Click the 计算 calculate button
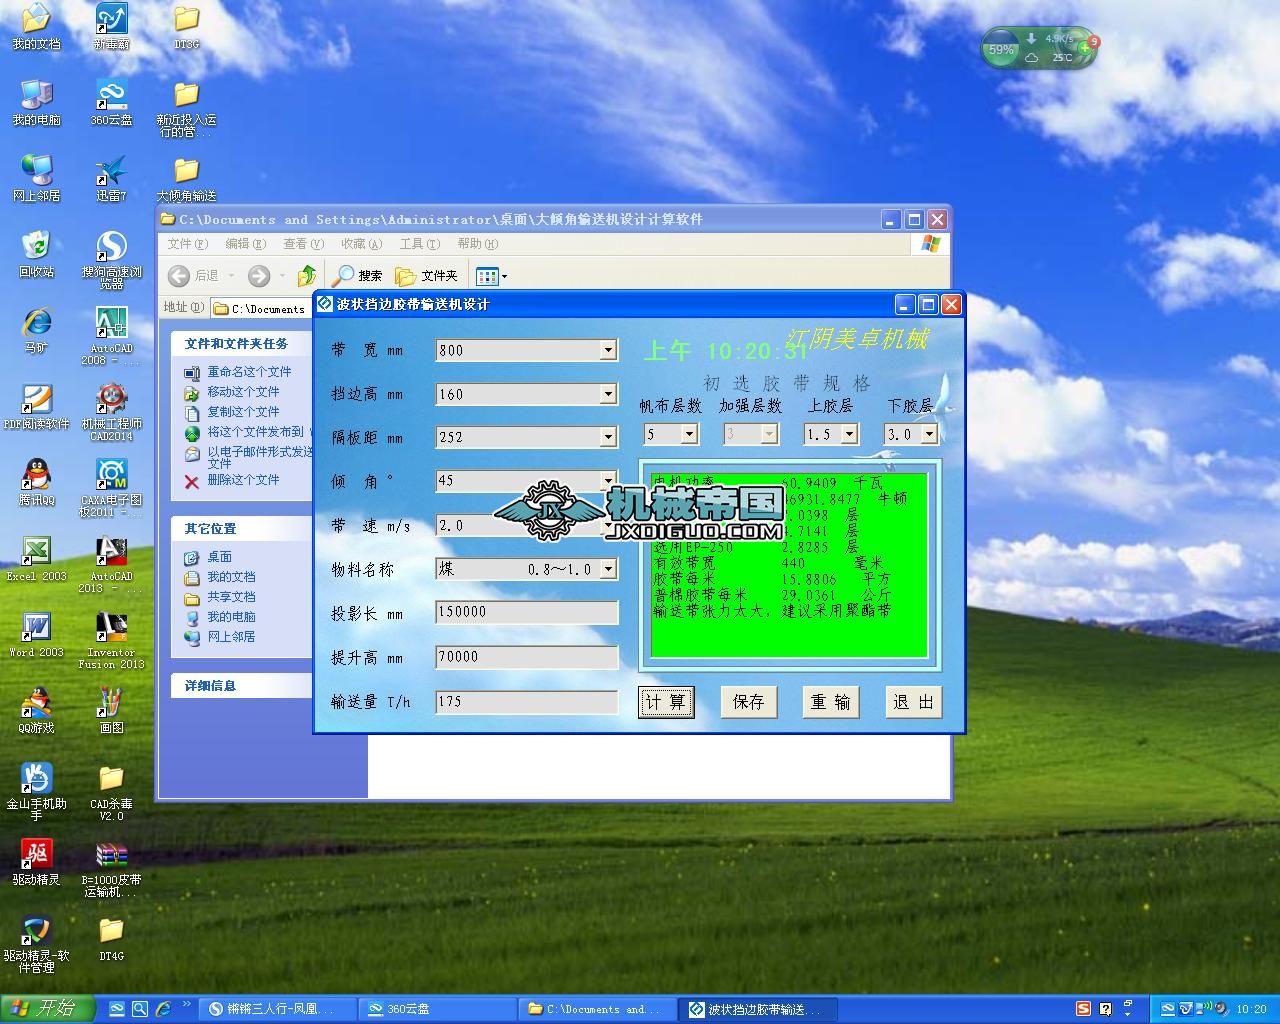Image resolution: width=1280 pixels, height=1024 pixels. 666,702
